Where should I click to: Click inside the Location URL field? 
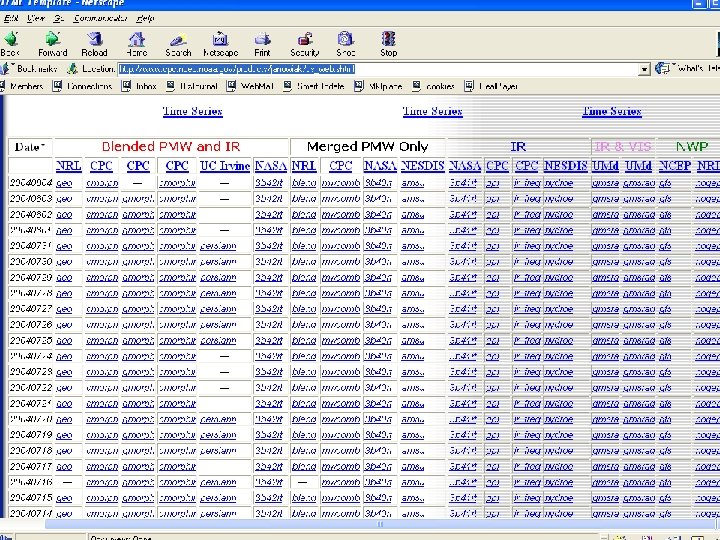pyautogui.click(x=380, y=69)
